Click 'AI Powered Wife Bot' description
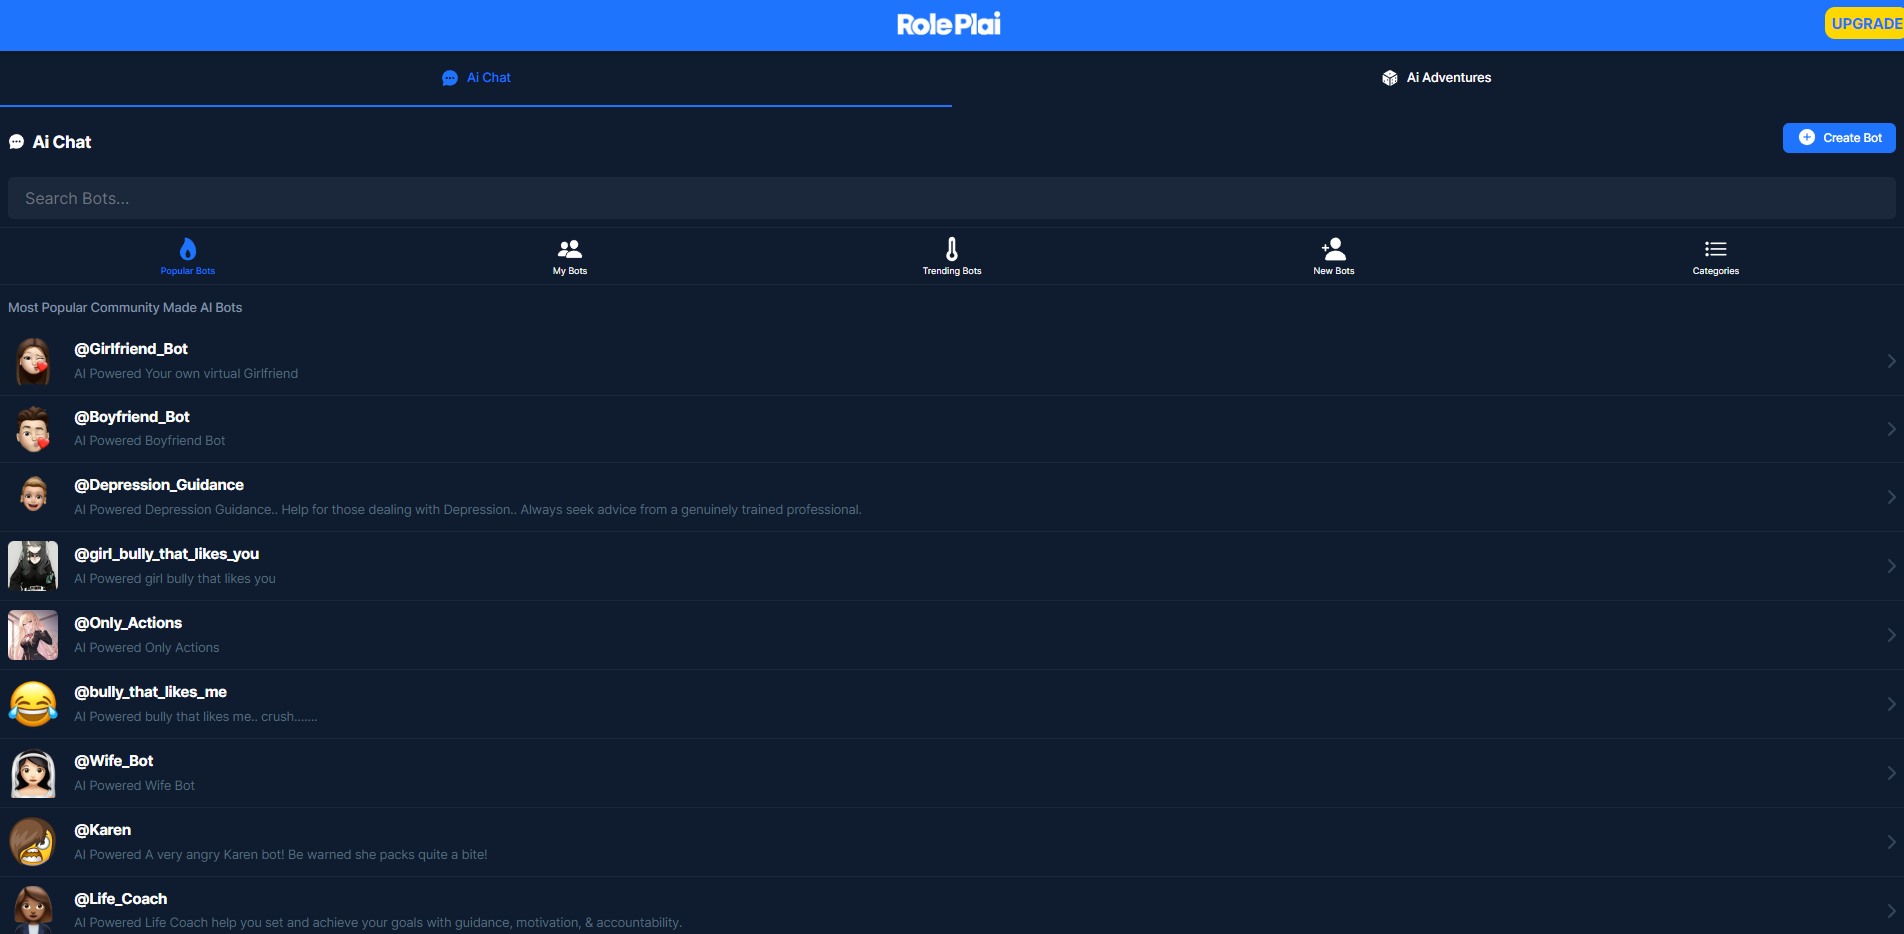Screen dimensions: 1904x934 (x=135, y=786)
